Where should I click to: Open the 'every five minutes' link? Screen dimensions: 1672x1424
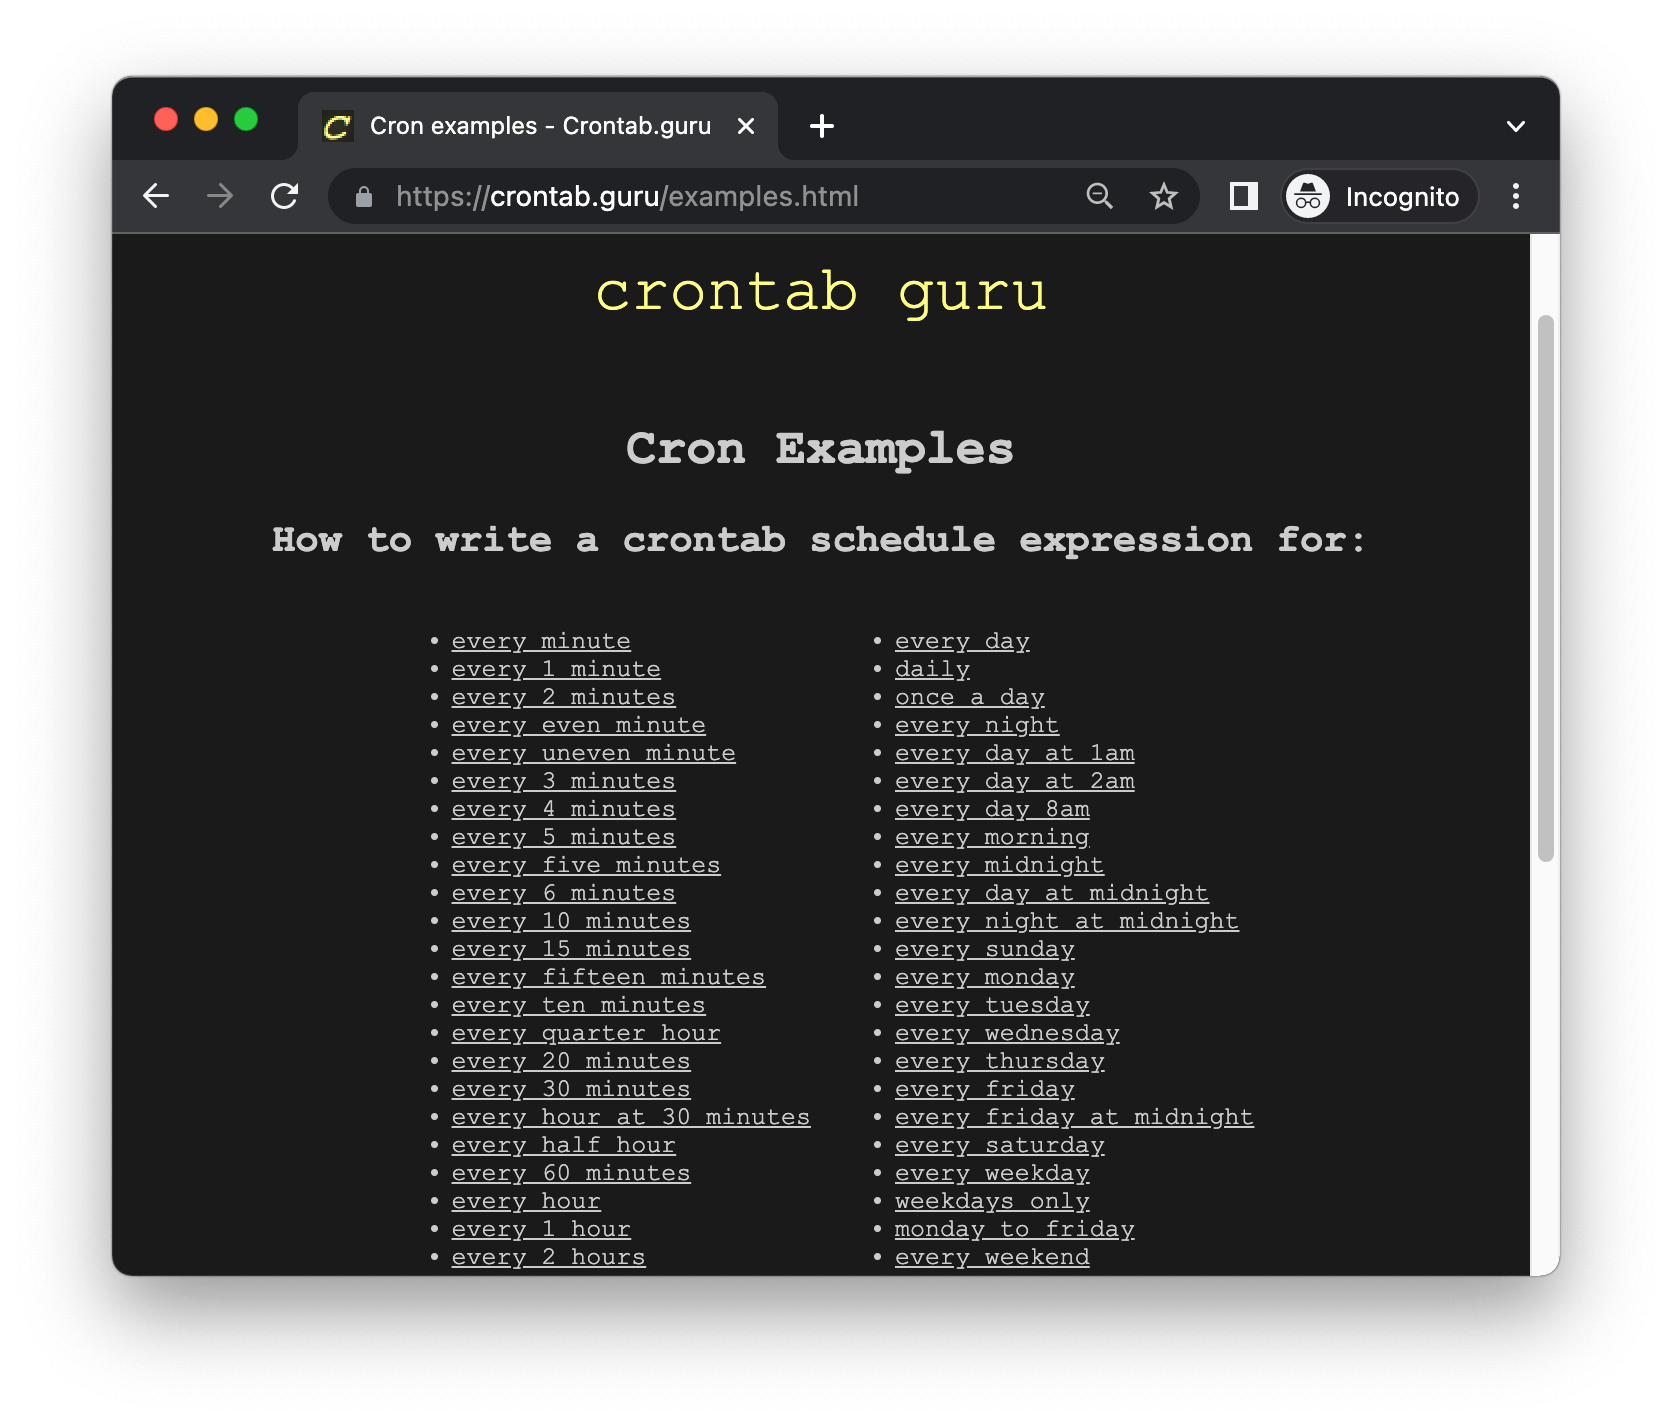tap(586, 865)
